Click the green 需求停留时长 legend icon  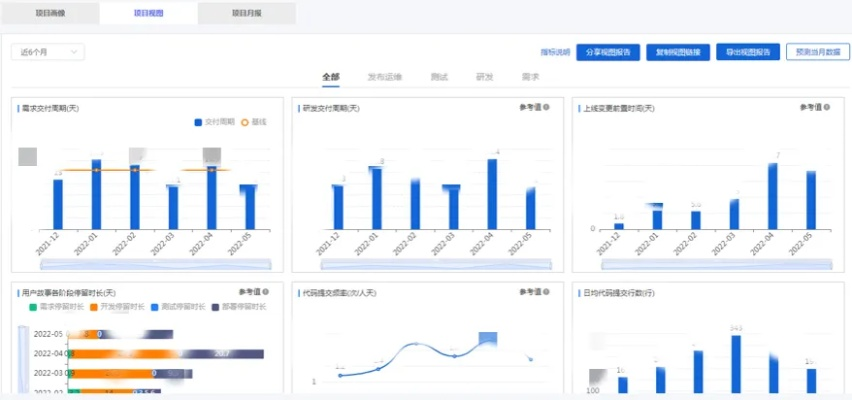(x=32, y=306)
